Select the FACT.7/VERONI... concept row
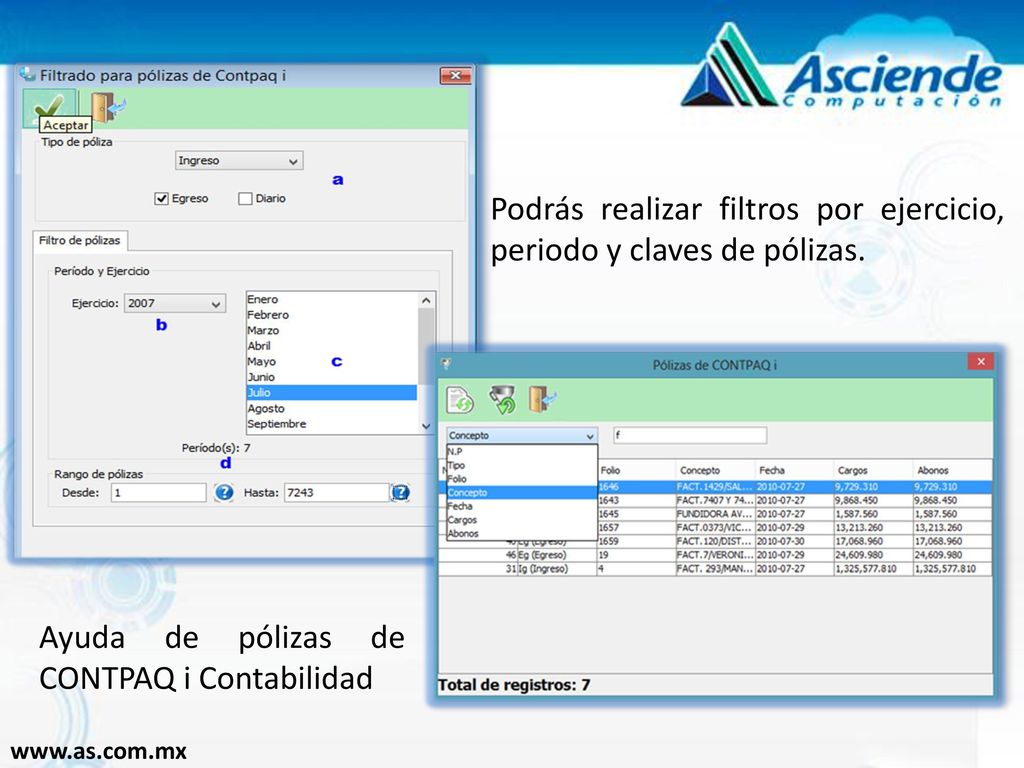 click(715, 555)
